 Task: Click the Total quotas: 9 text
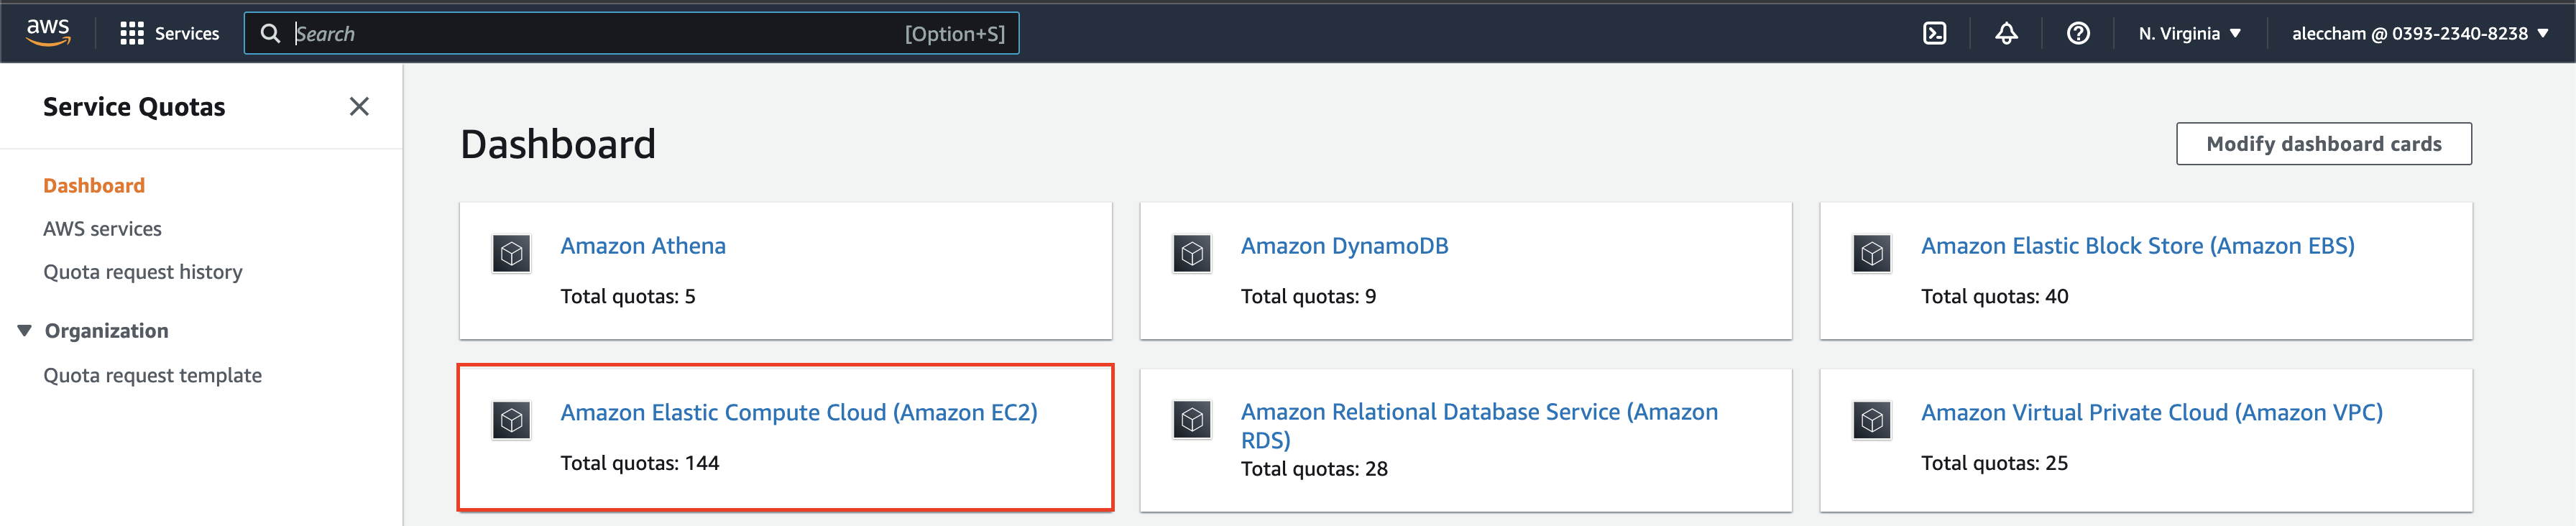click(x=1308, y=297)
